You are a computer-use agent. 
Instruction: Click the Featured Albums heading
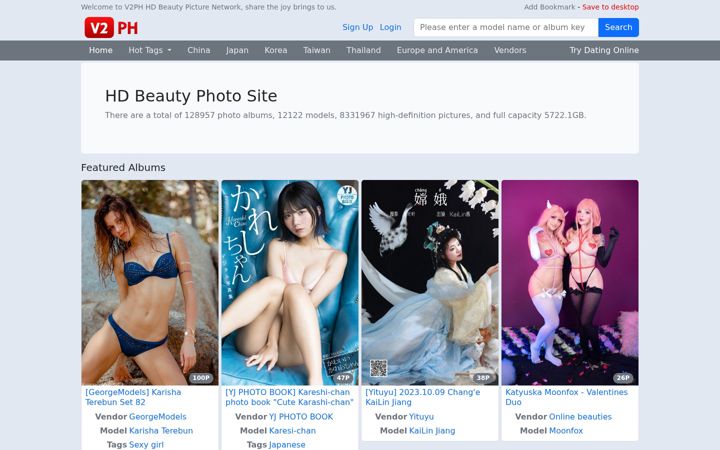123,168
